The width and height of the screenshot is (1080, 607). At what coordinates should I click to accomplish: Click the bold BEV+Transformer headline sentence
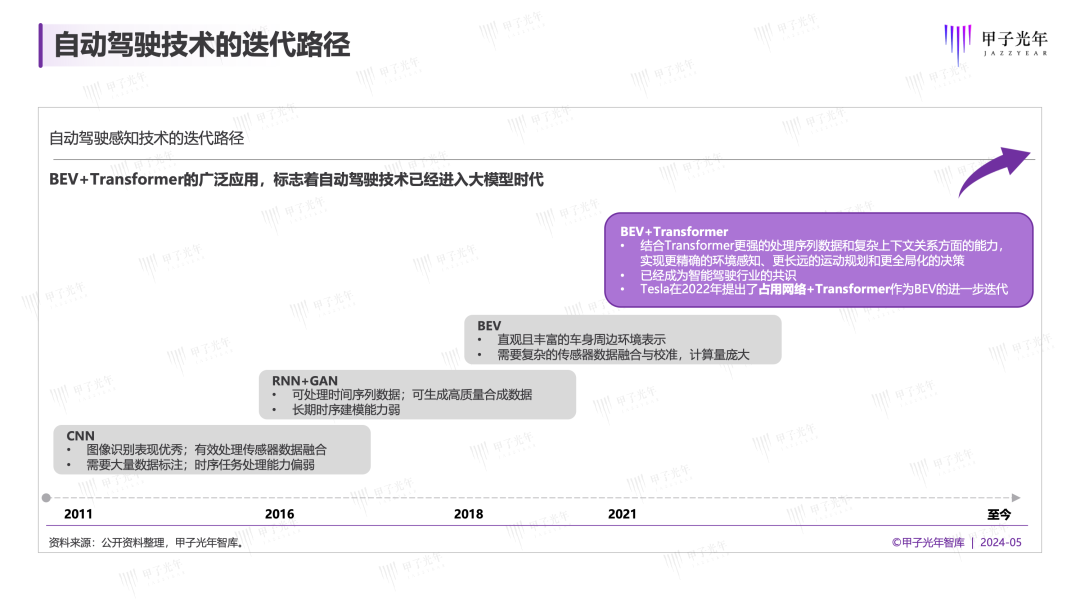(296, 179)
